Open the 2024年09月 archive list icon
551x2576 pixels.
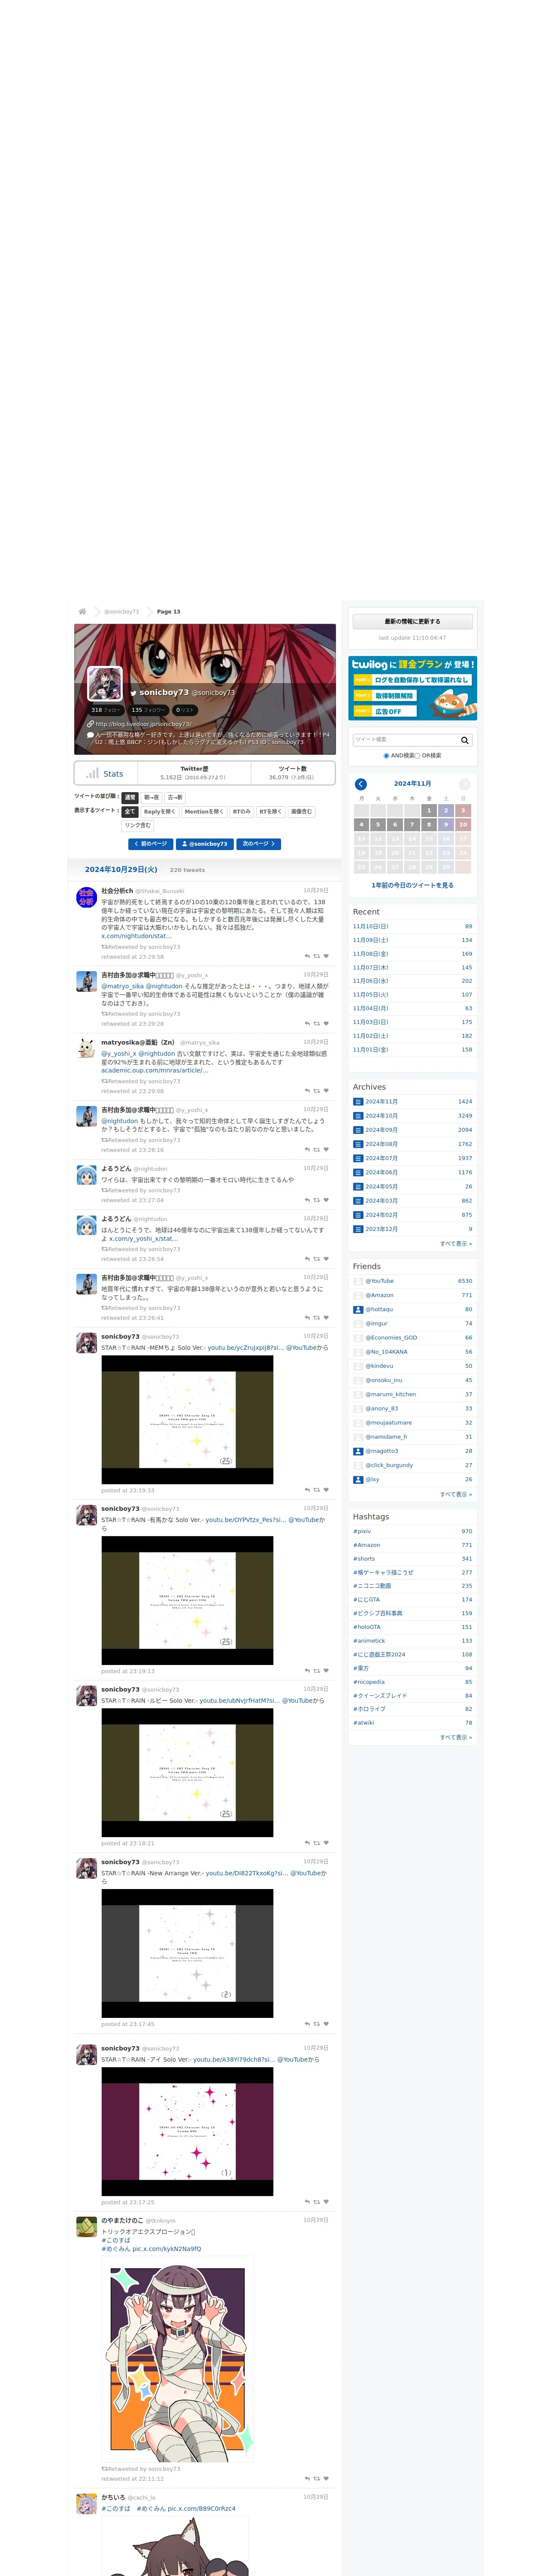(358, 1130)
